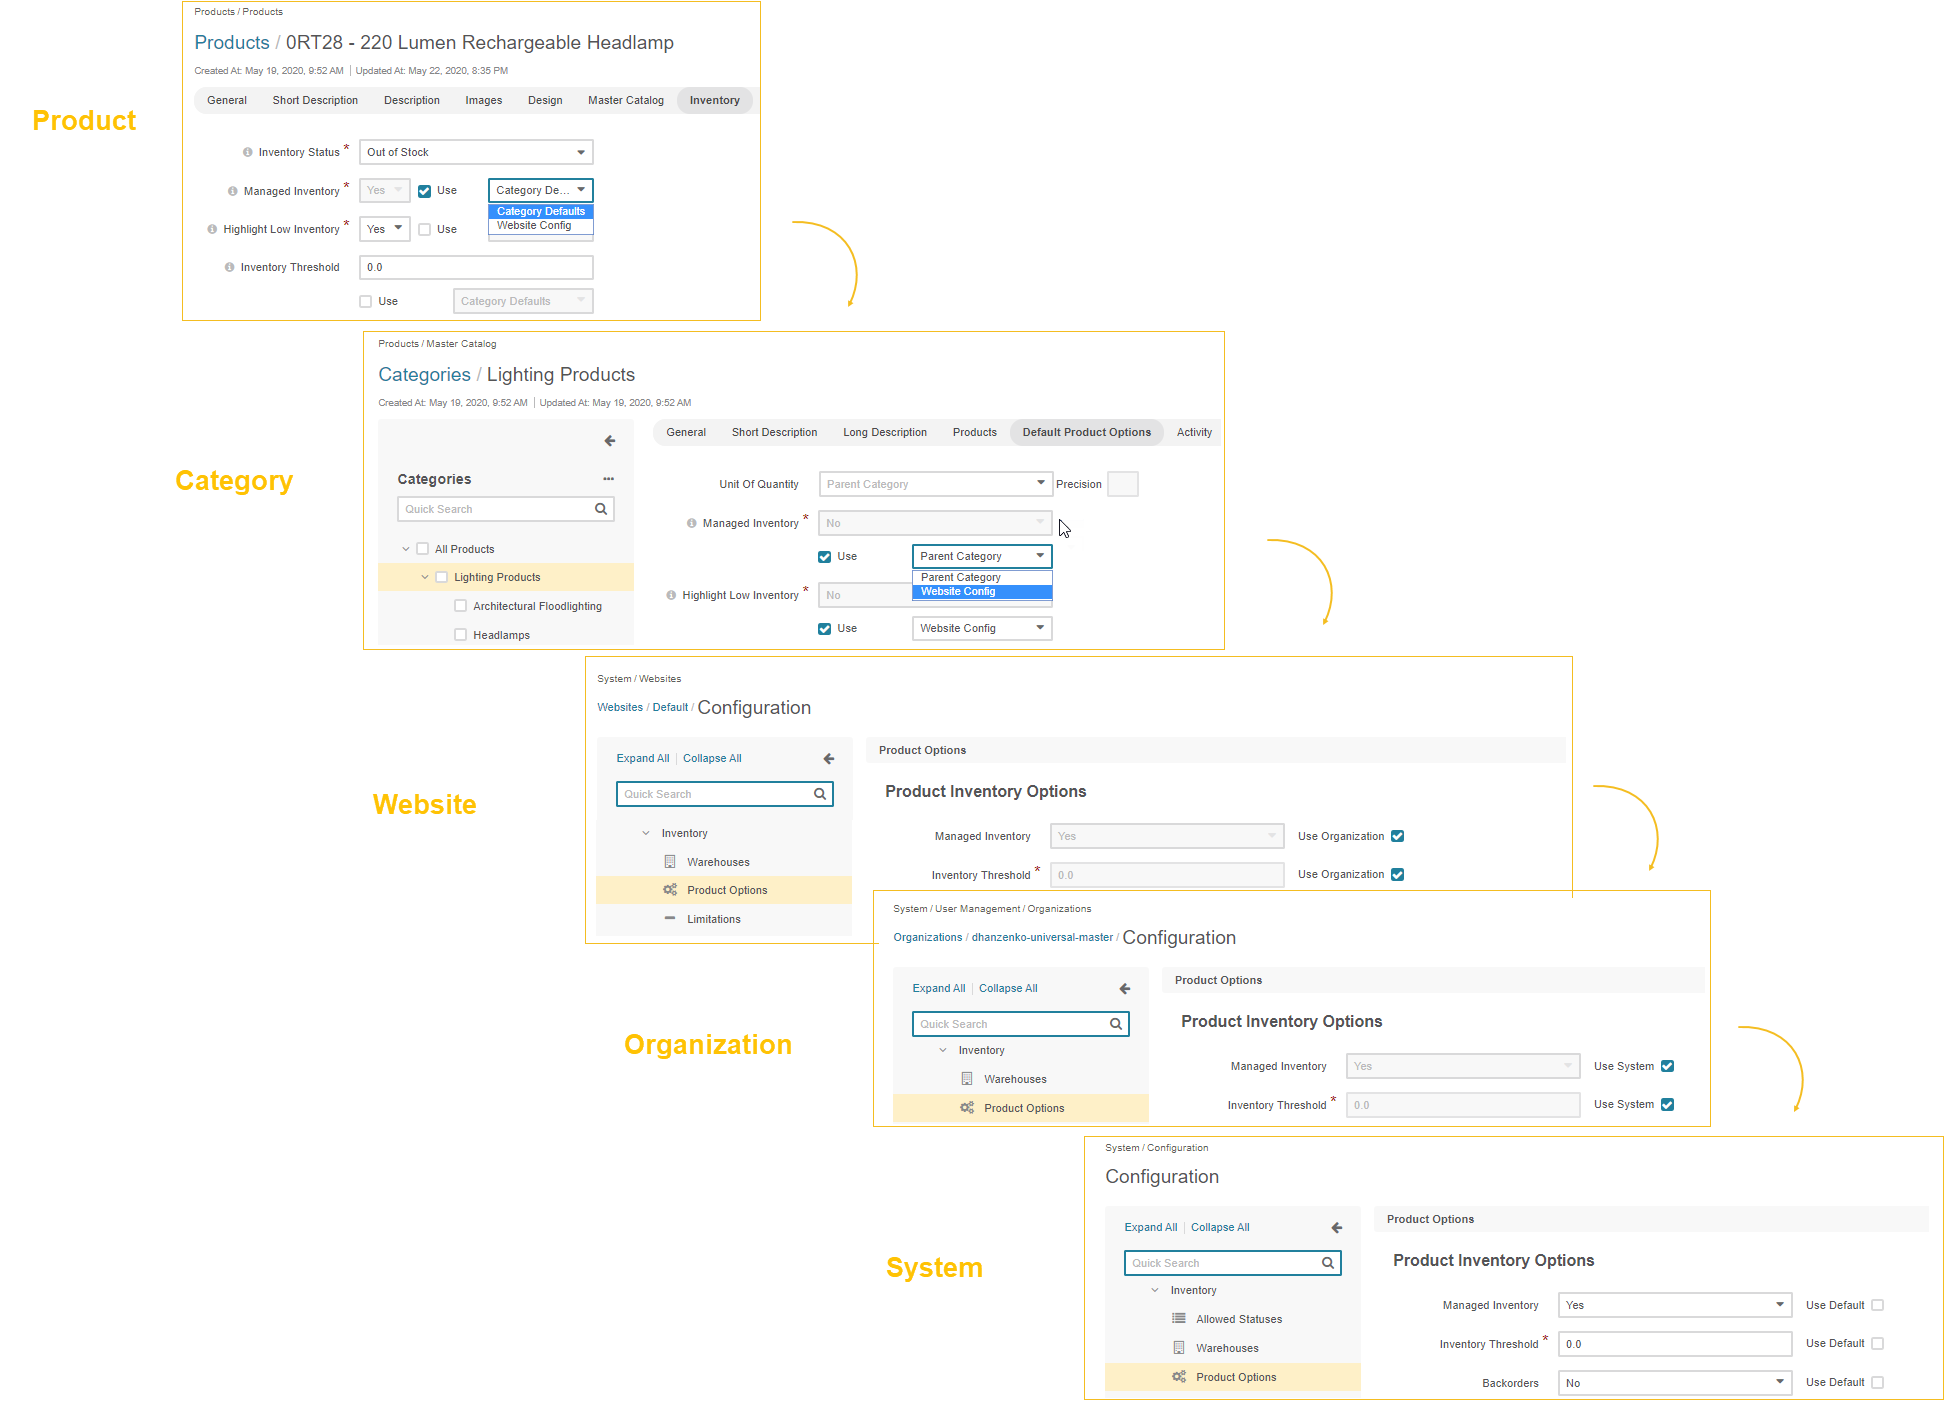
Task: Open the Inventory Status dropdown
Action: (x=476, y=152)
